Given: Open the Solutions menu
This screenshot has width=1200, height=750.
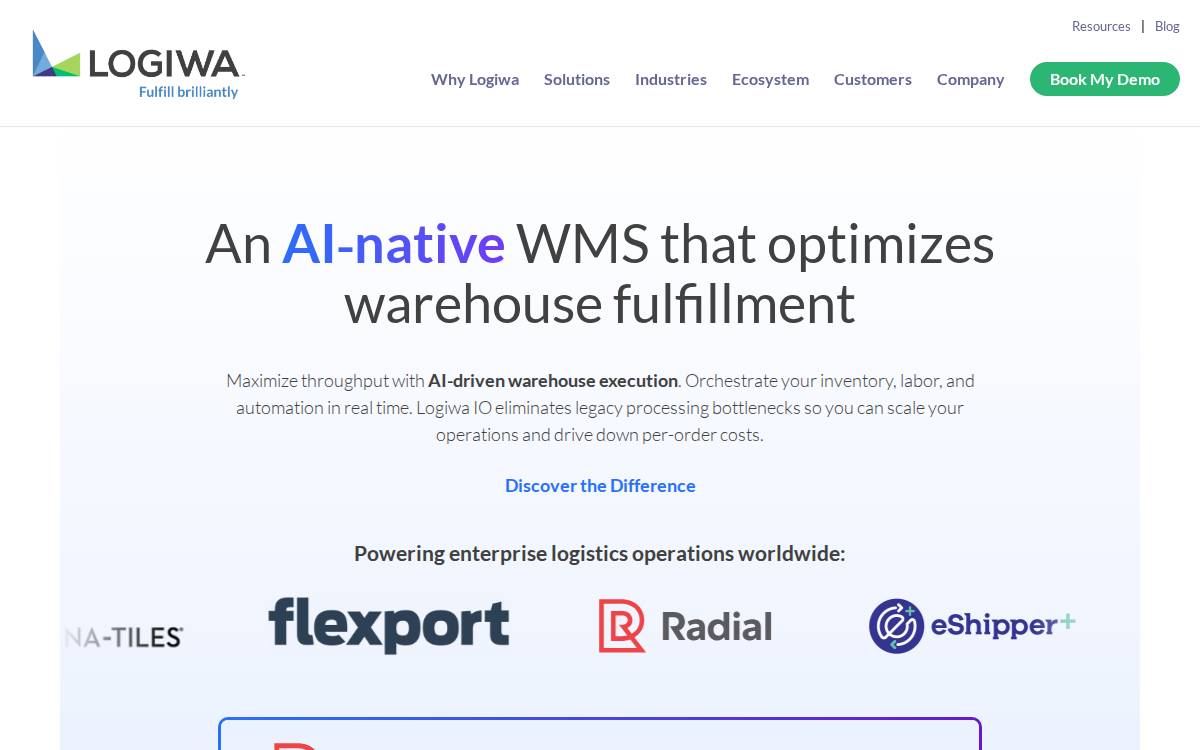Looking at the screenshot, I should [x=577, y=79].
